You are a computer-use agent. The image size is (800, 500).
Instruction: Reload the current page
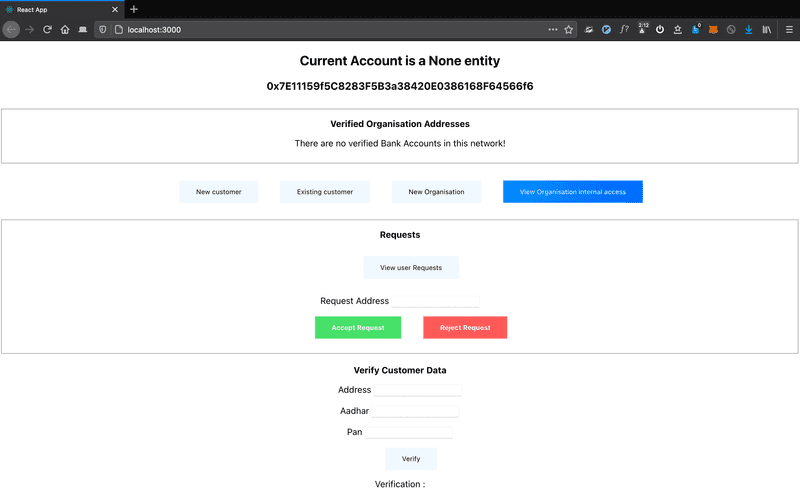[47, 30]
